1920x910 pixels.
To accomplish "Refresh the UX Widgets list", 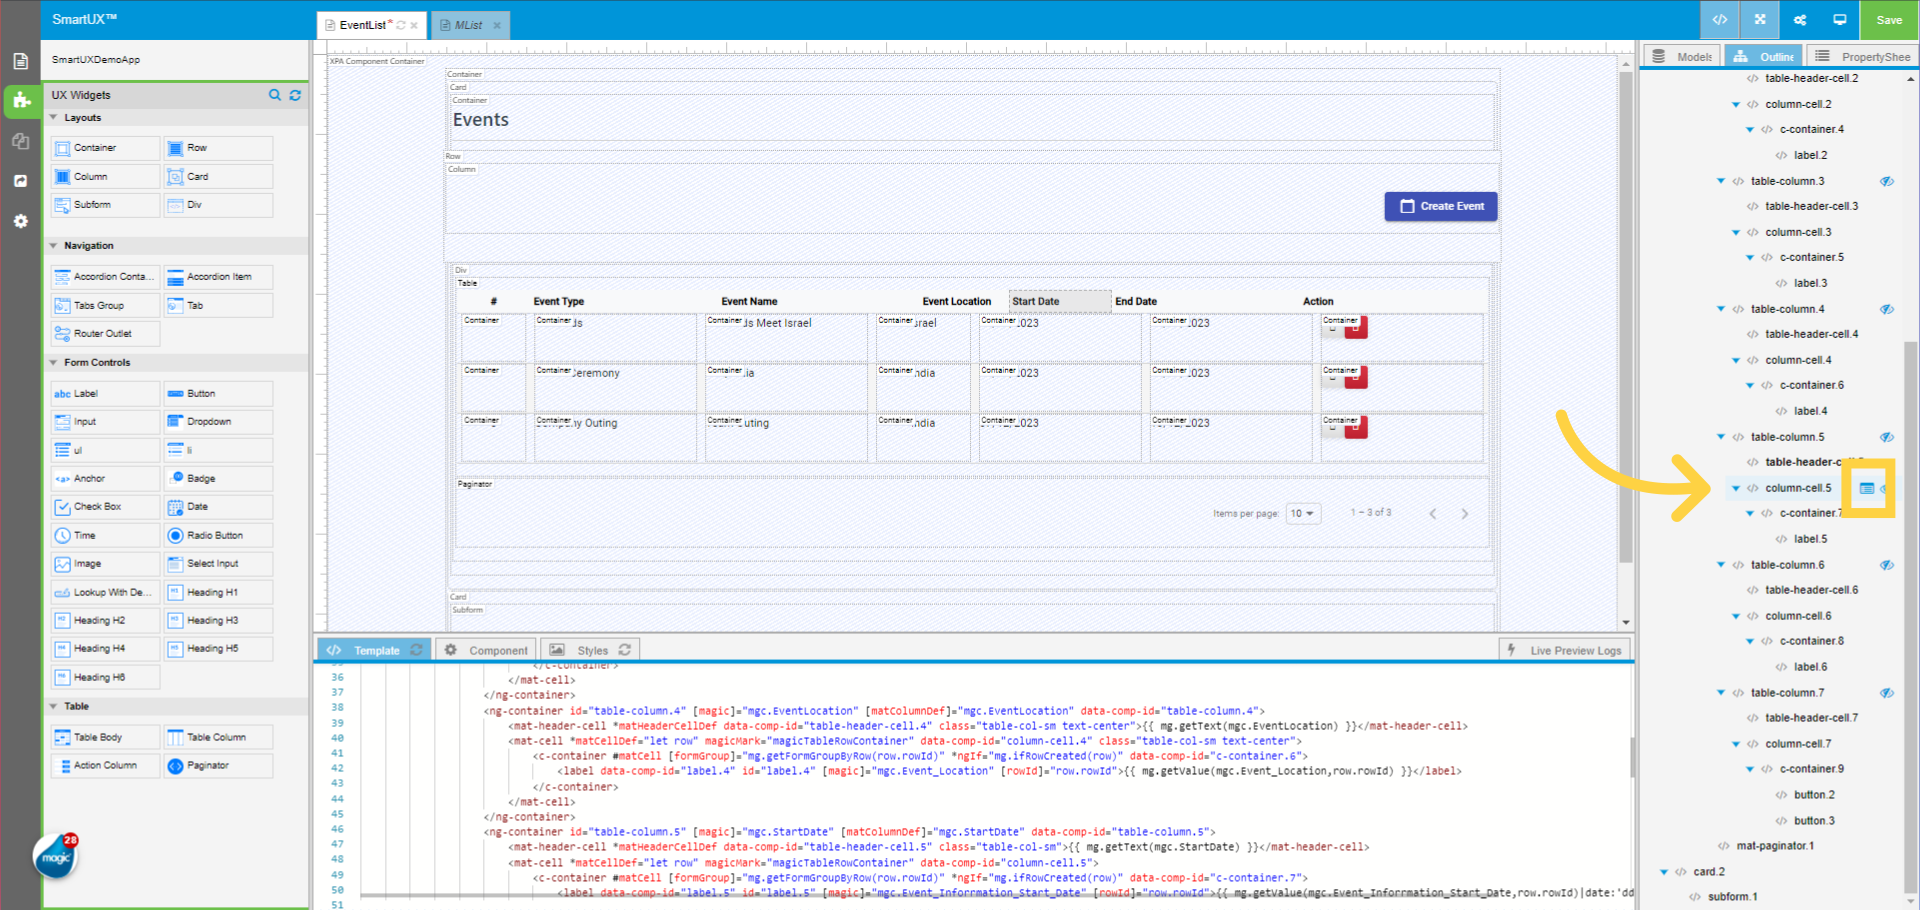I will pyautogui.click(x=295, y=95).
